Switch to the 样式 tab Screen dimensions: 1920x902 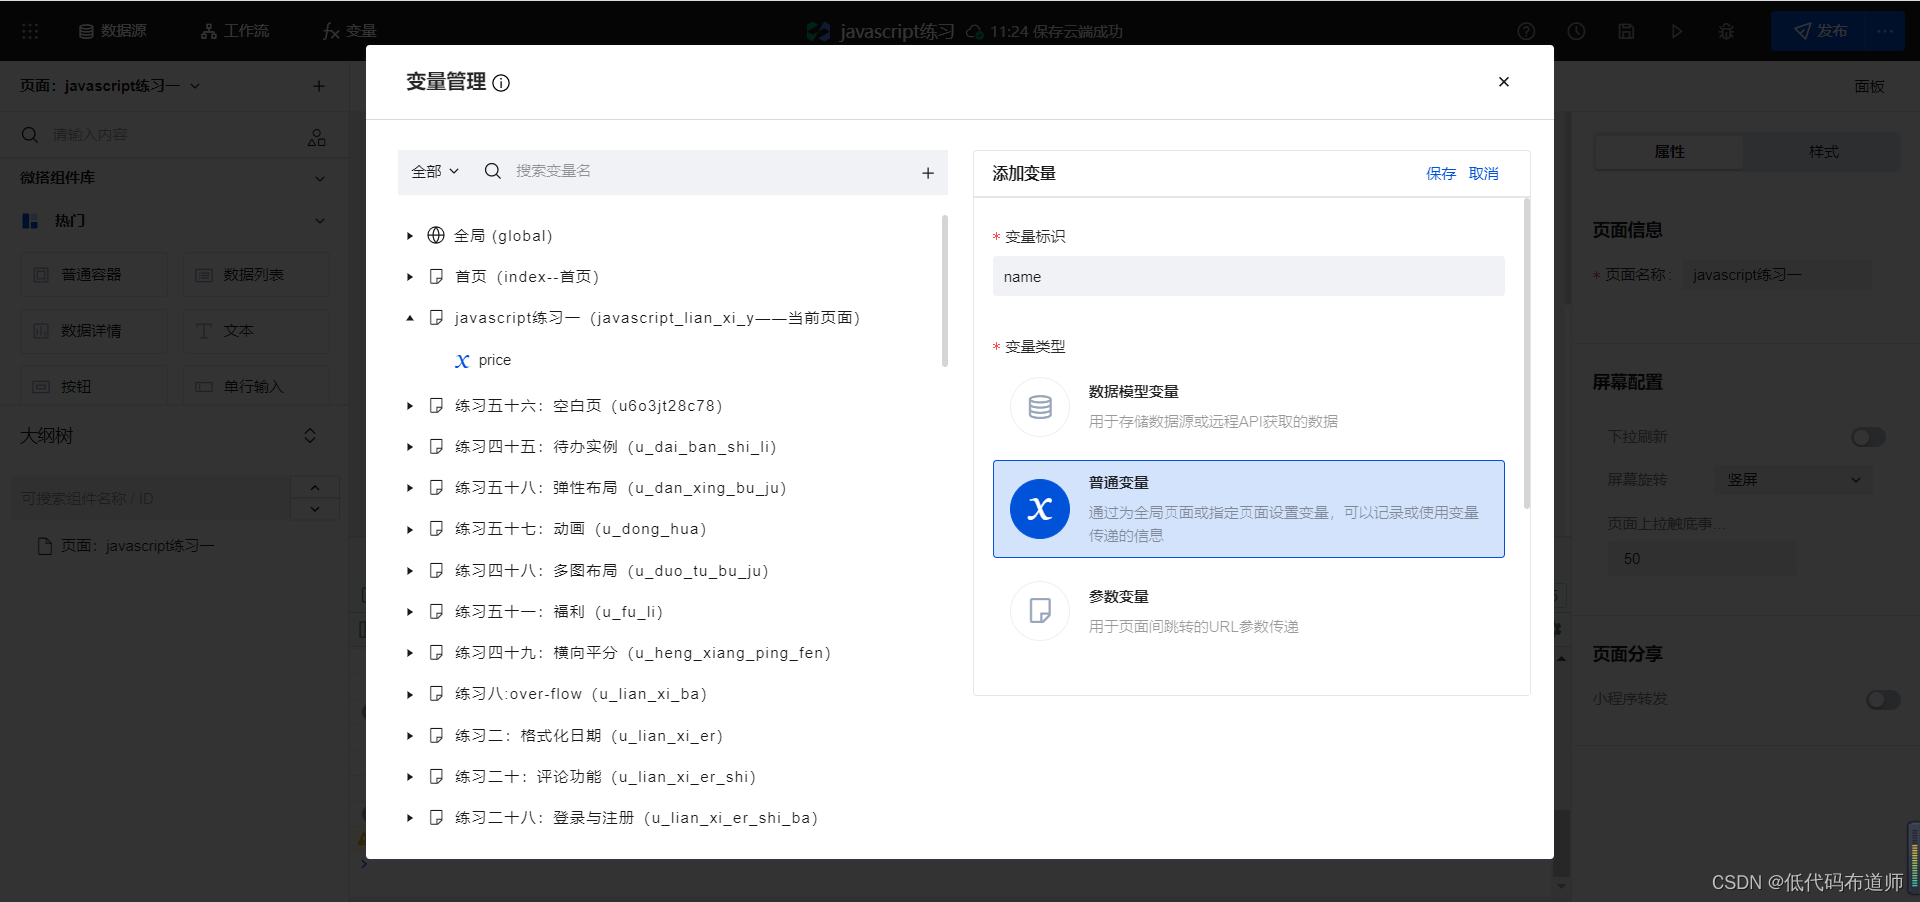pyautogui.click(x=1823, y=152)
